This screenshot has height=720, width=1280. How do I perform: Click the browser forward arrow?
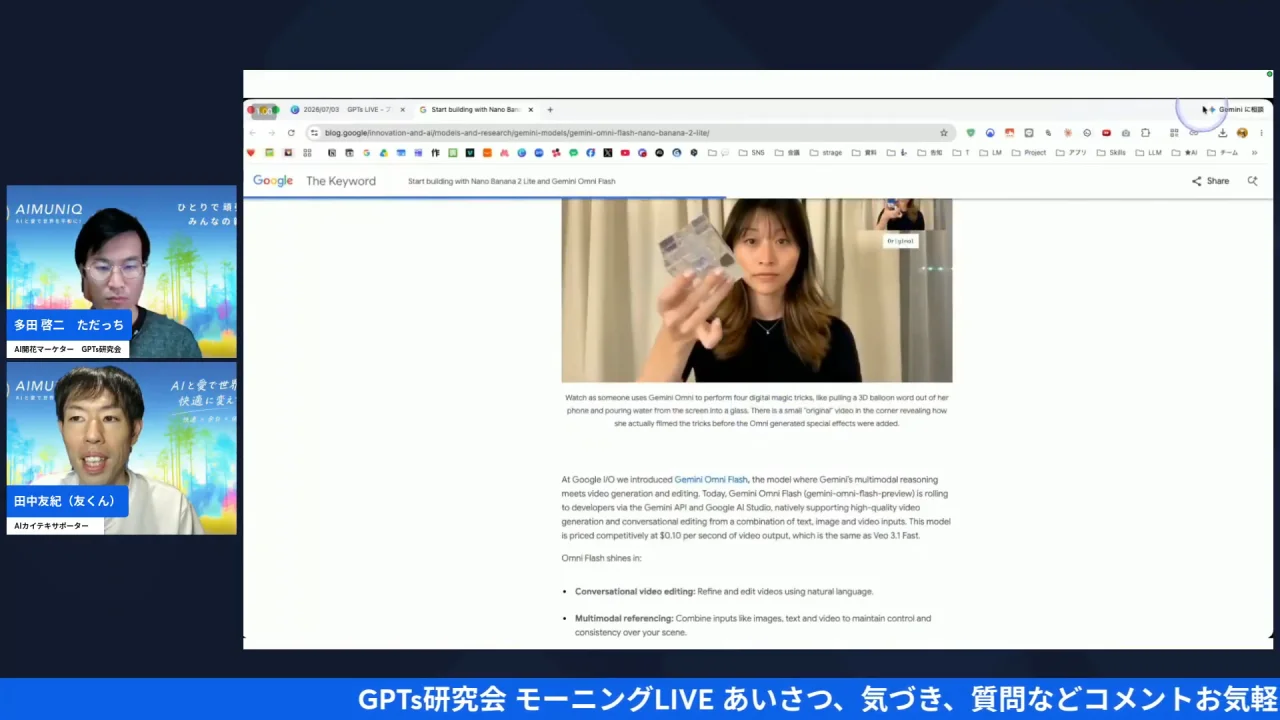pyautogui.click(x=270, y=133)
